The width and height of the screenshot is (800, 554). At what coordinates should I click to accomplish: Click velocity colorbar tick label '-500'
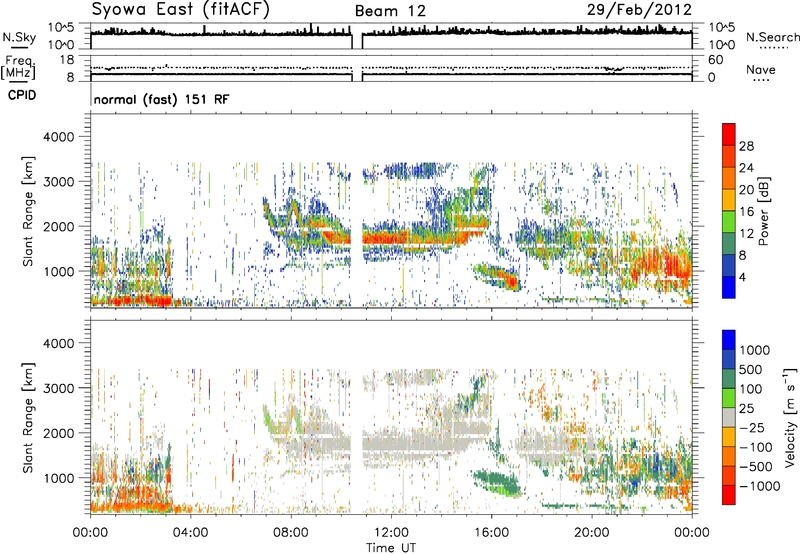click(x=756, y=466)
